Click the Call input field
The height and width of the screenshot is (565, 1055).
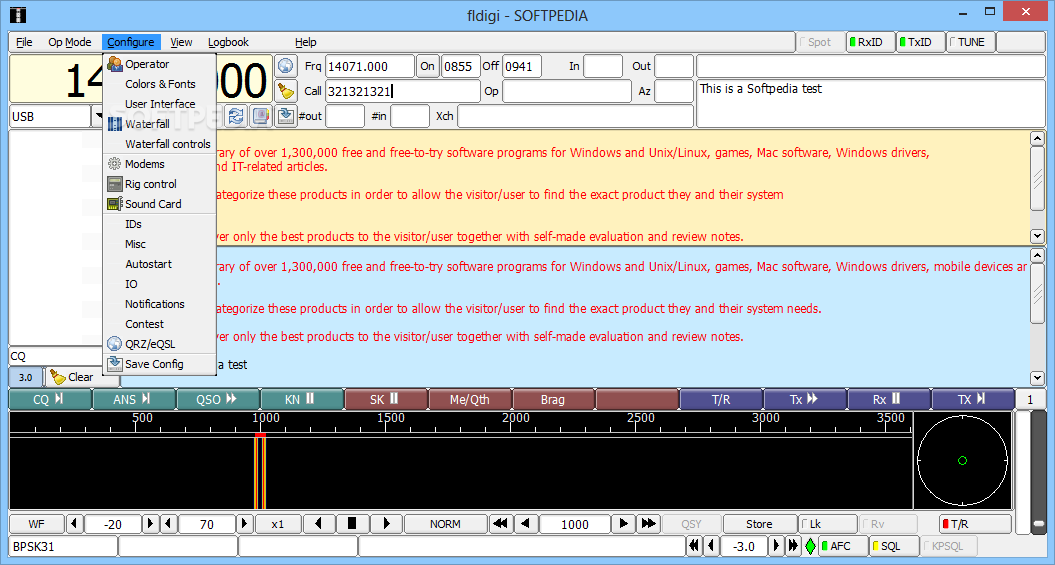pyautogui.click(x=402, y=91)
